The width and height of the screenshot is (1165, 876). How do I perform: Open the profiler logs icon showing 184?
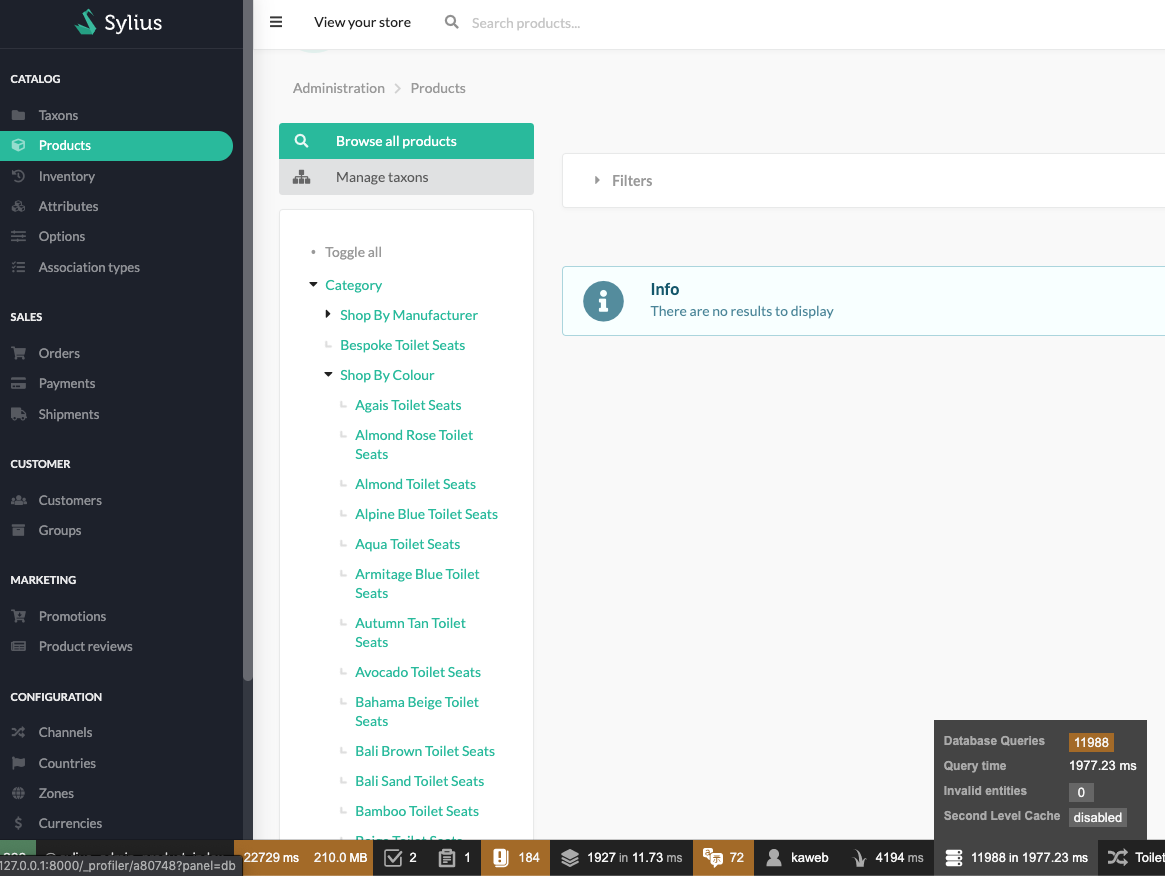(501, 857)
